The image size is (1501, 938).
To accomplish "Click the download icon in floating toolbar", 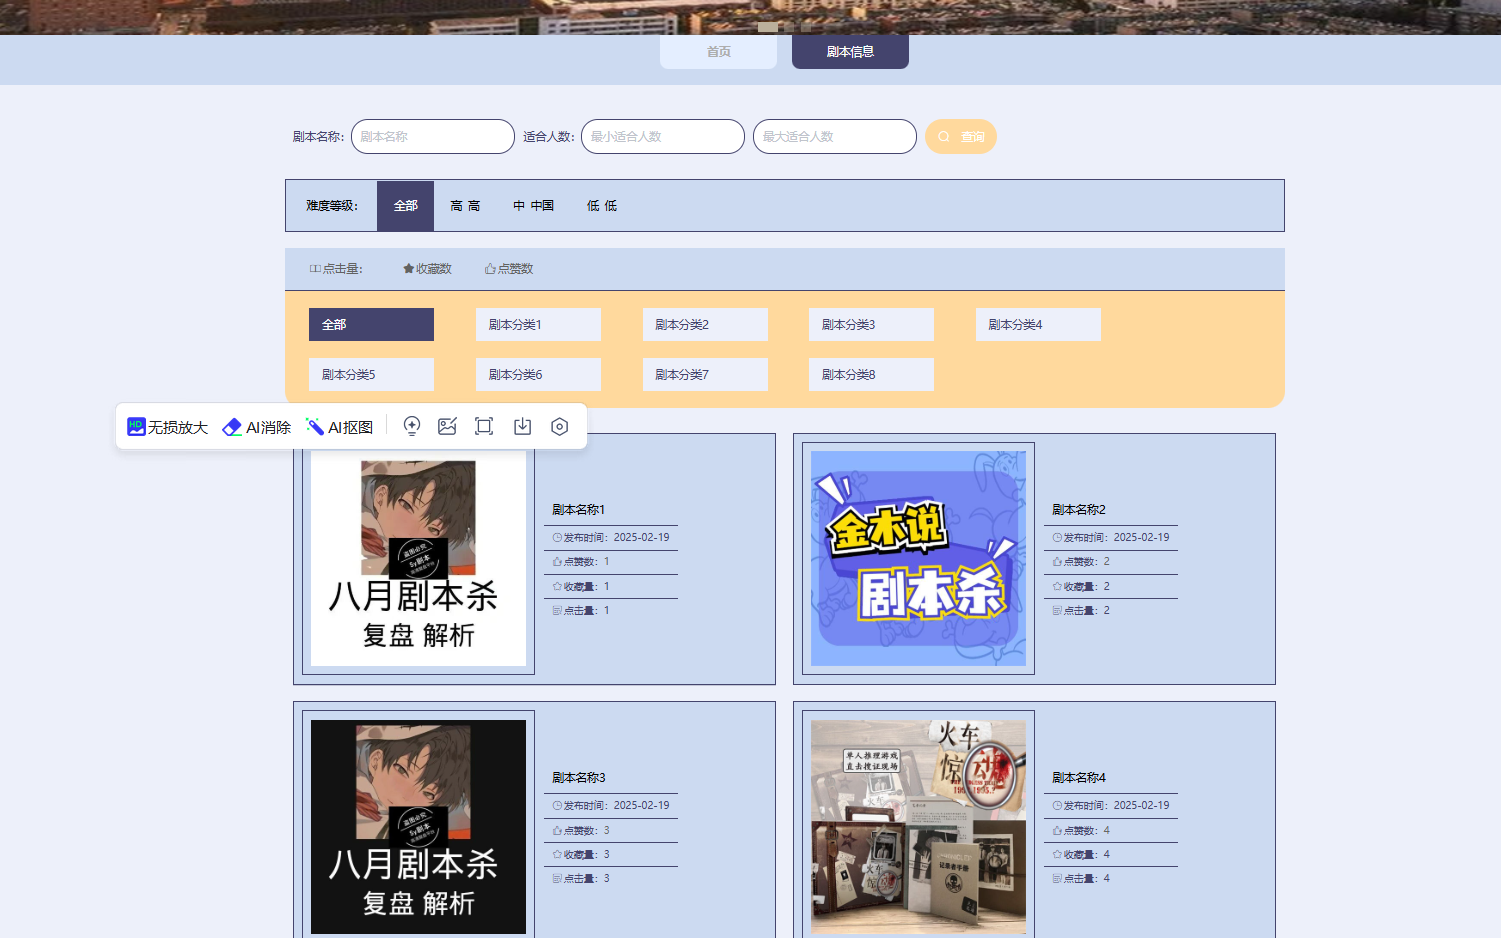I will (x=522, y=426).
